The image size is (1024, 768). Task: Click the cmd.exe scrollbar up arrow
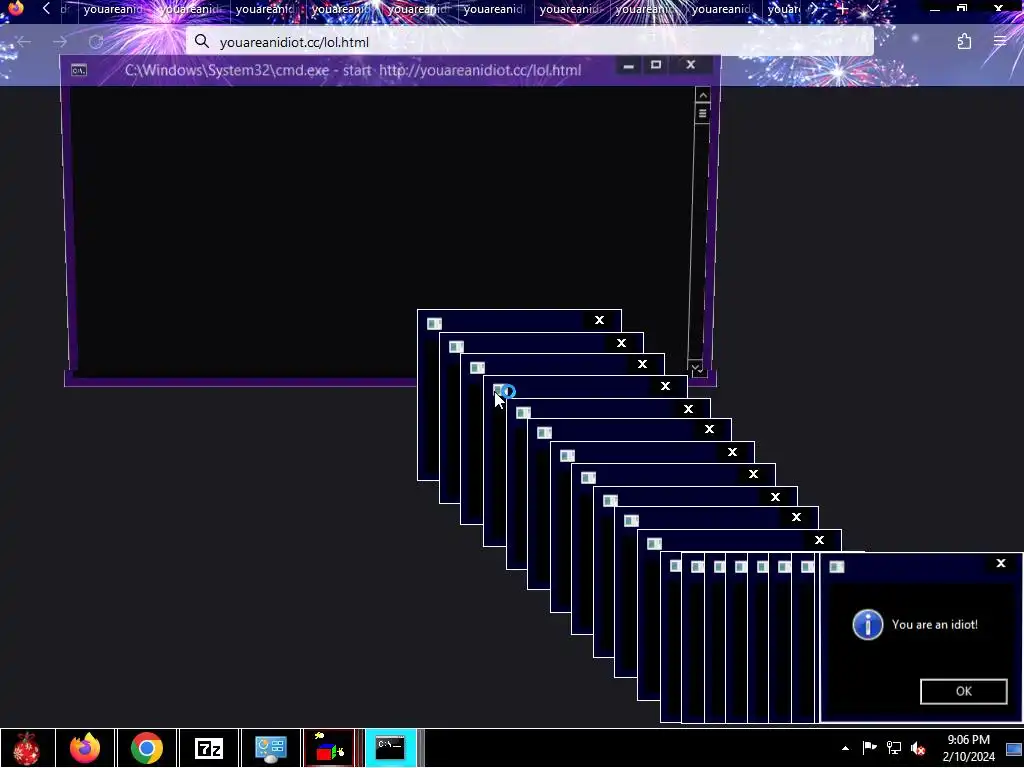703,95
